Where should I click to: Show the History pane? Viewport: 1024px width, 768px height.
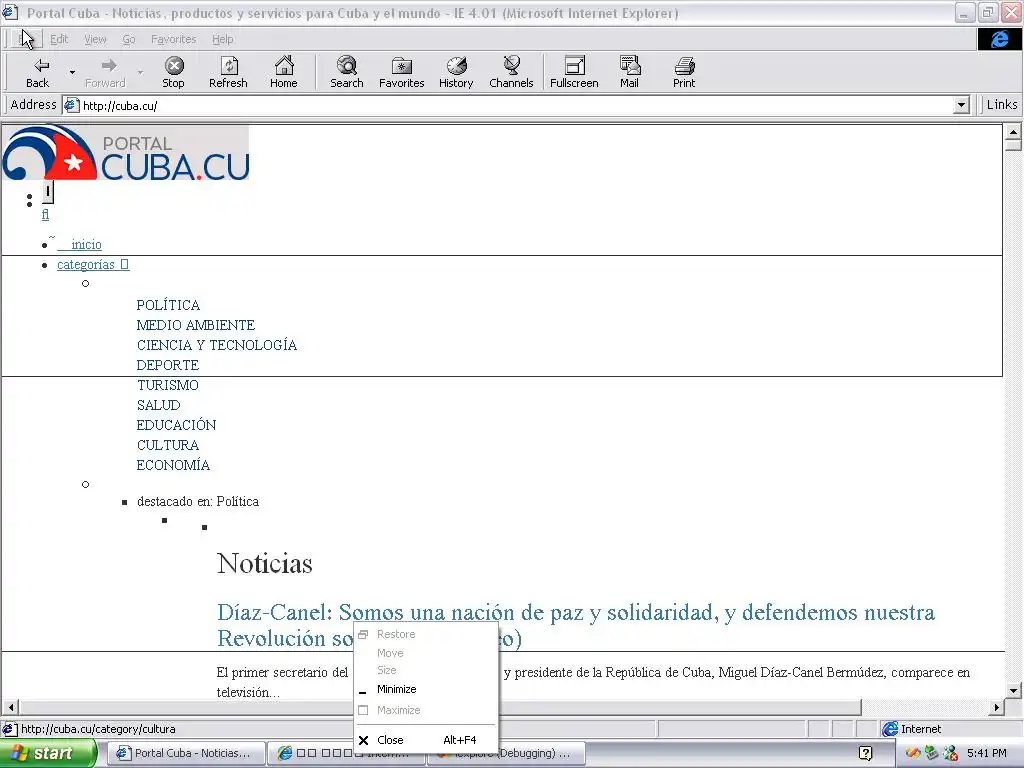[x=456, y=72]
